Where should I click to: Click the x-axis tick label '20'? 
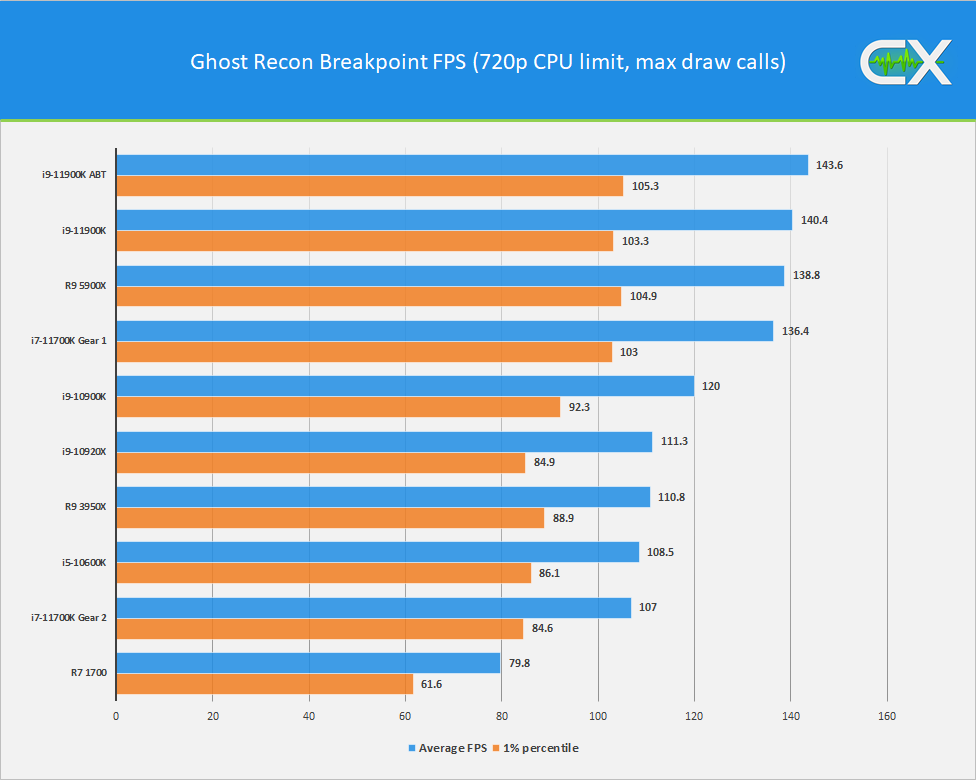(213, 717)
